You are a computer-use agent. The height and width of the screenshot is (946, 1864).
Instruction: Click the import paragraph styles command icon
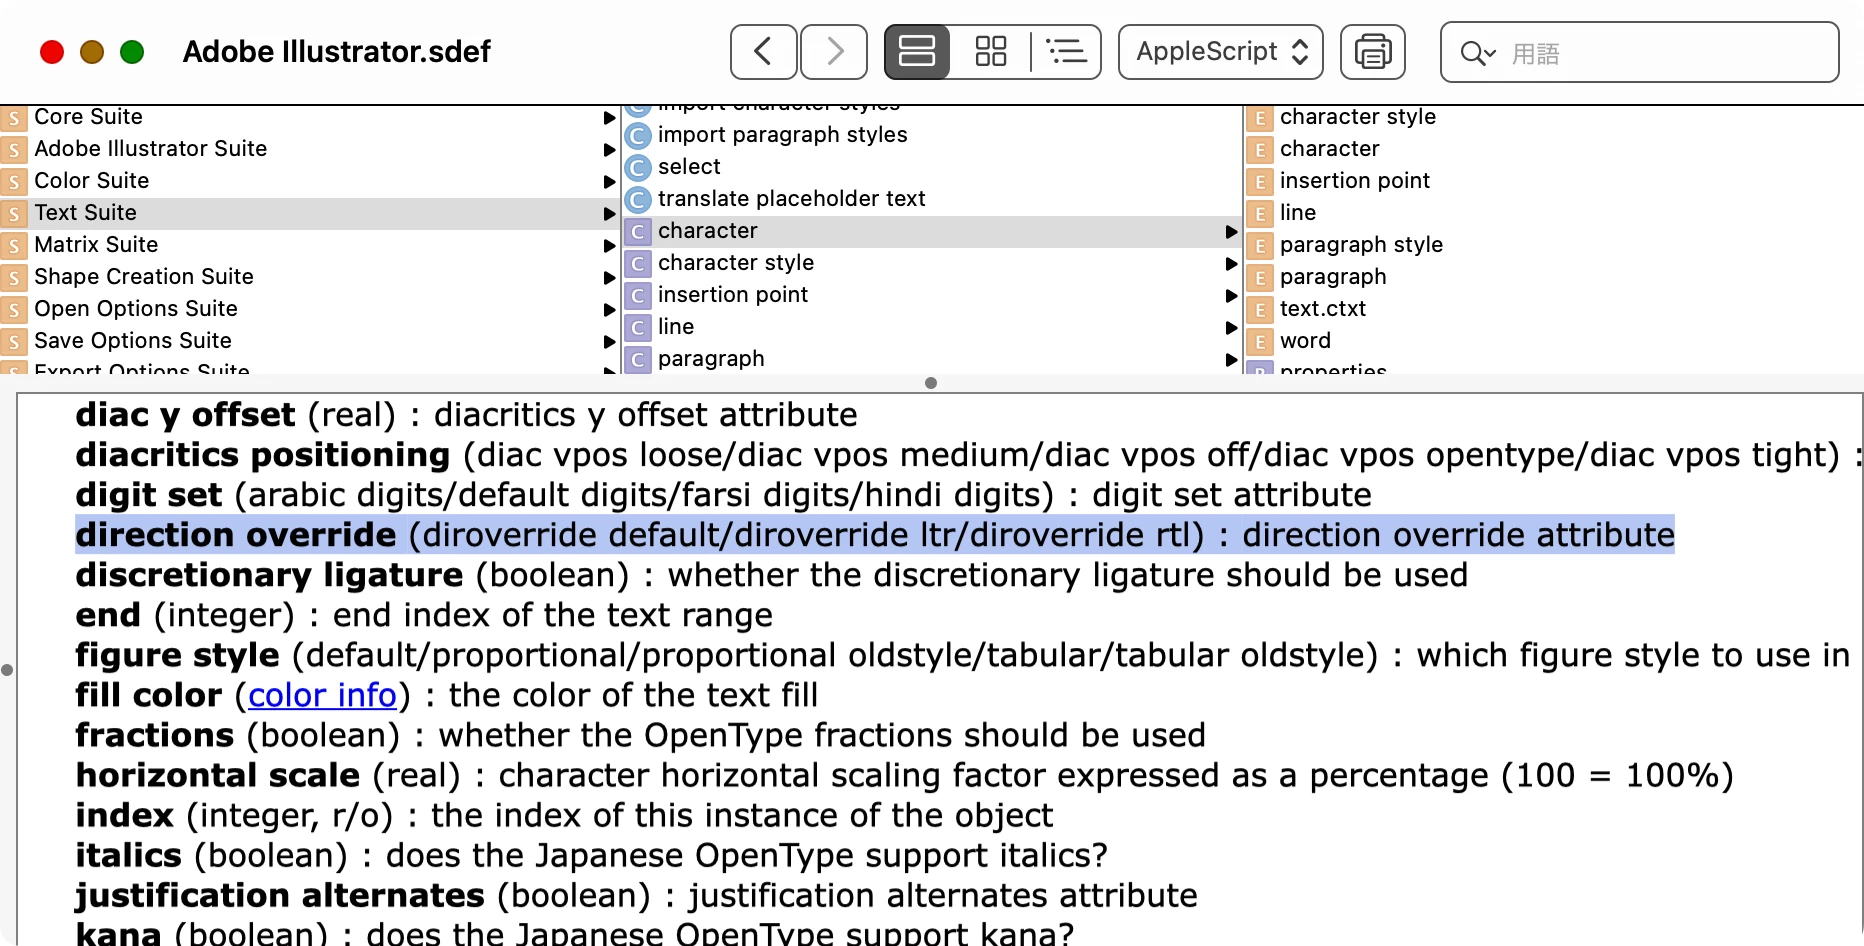(638, 136)
